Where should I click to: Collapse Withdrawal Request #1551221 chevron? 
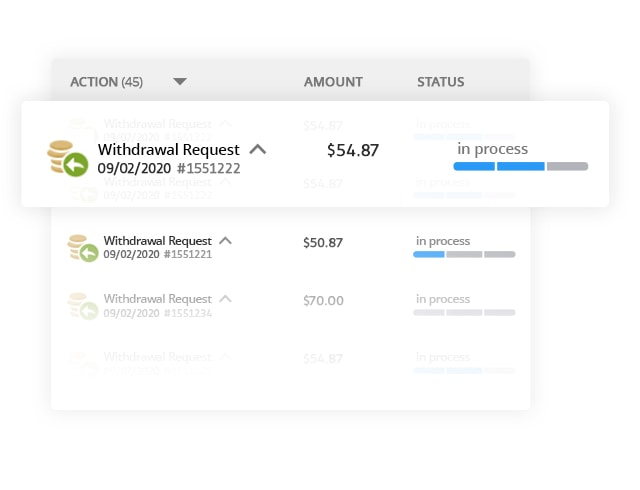(x=225, y=241)
